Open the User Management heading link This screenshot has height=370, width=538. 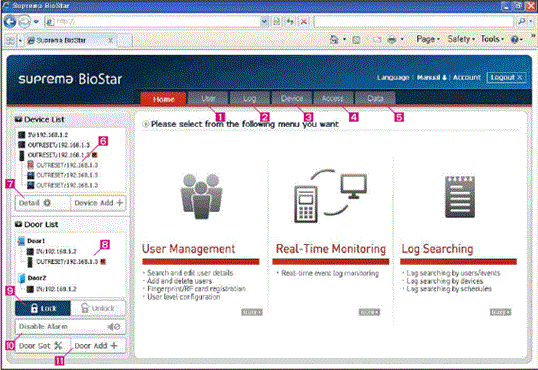[x=189, y=249]
